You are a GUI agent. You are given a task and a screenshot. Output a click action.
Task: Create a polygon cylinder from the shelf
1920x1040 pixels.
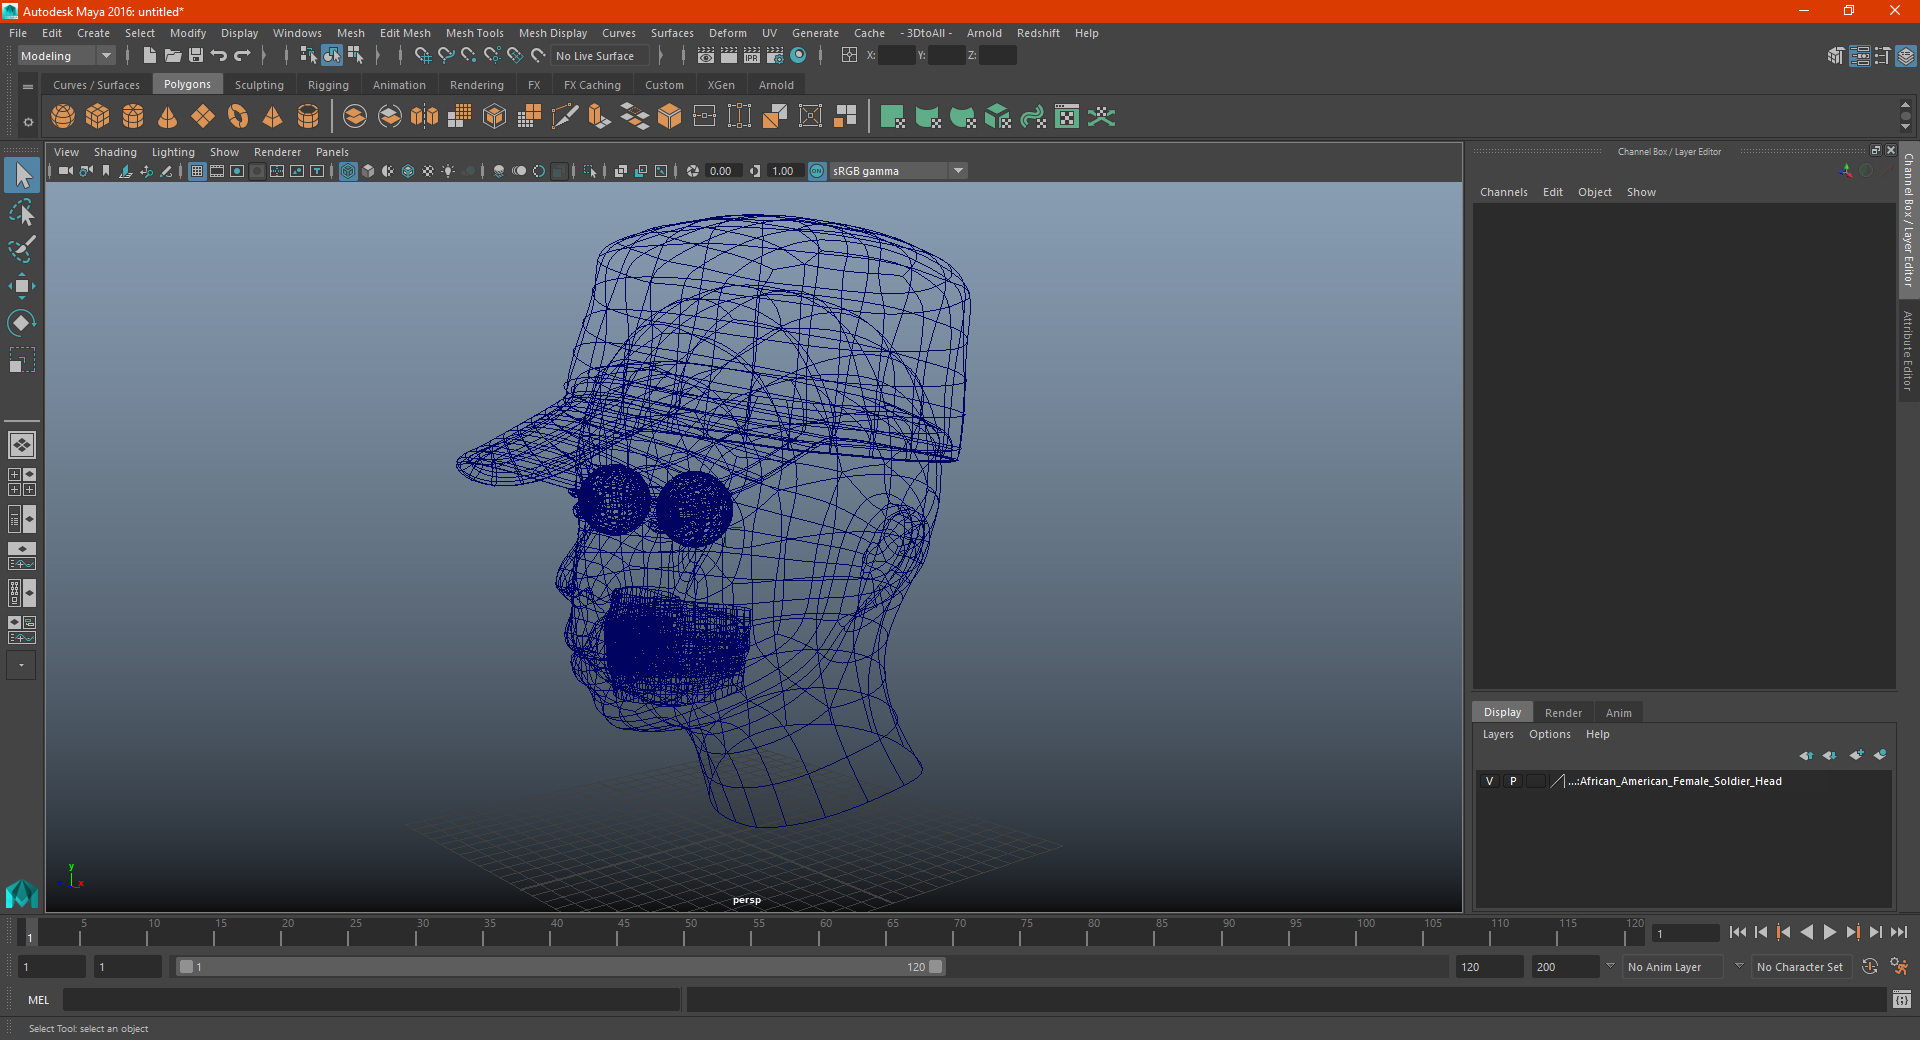(x=133, y=117)
